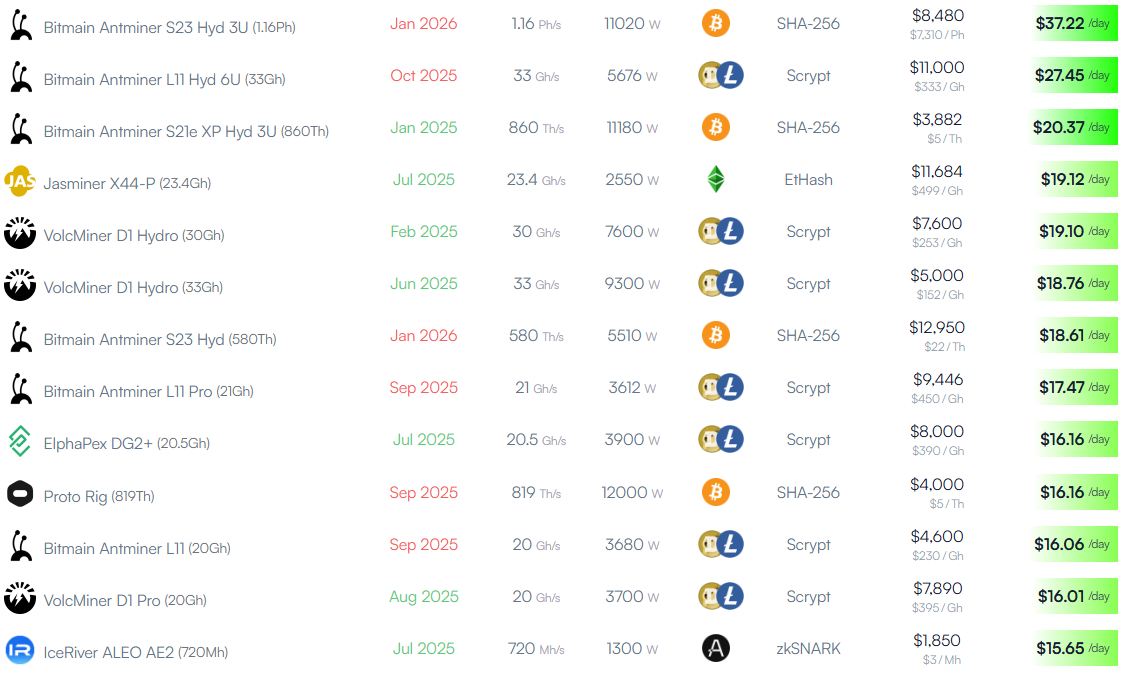
Task: Click the Proto Rig hexagon logo
Action: (x=20, y=494)
